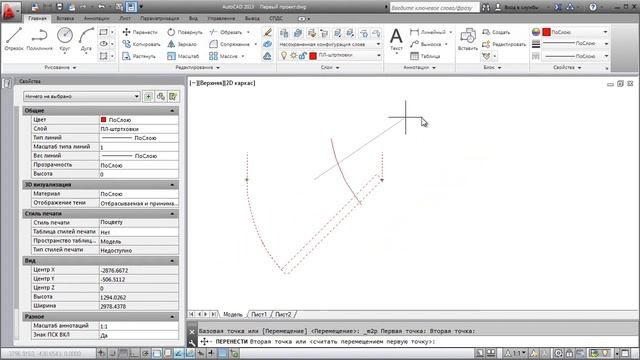Switch to the Управление ribbon tab

(221, 18)
